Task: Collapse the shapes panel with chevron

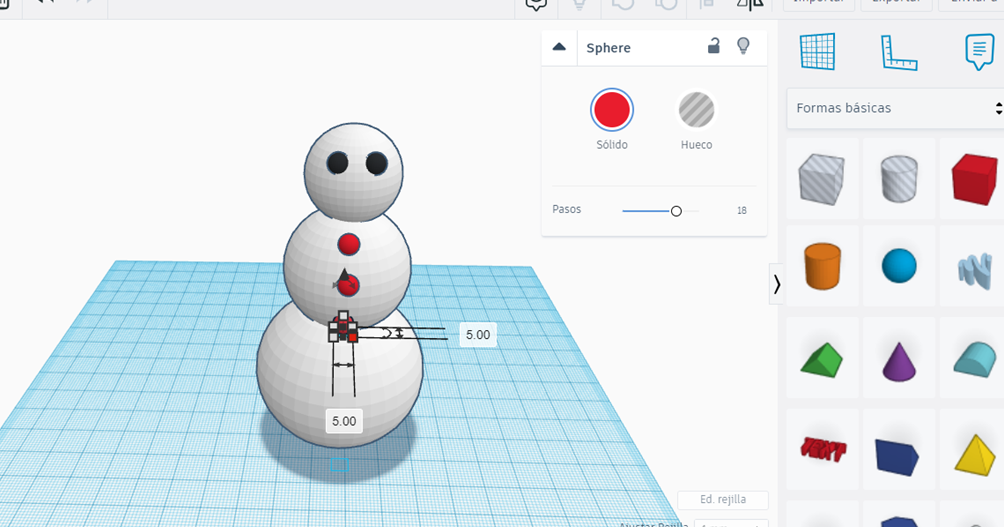Action: click(x=777, y=284)
